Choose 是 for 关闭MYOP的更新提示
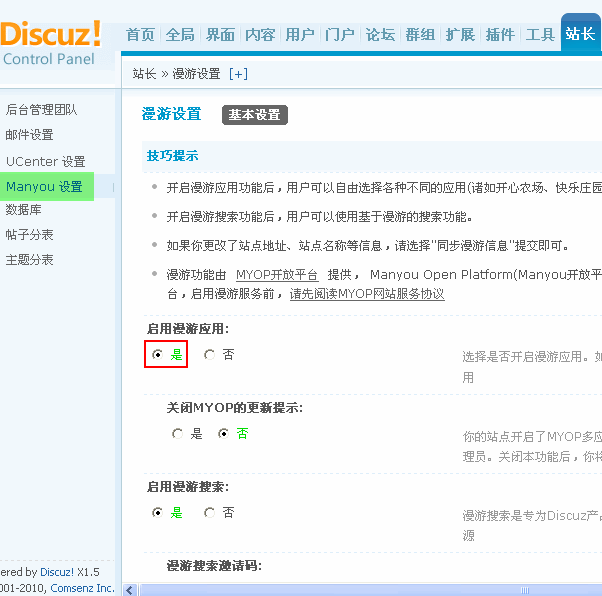The image size is (602, 596). pos(177,434)
